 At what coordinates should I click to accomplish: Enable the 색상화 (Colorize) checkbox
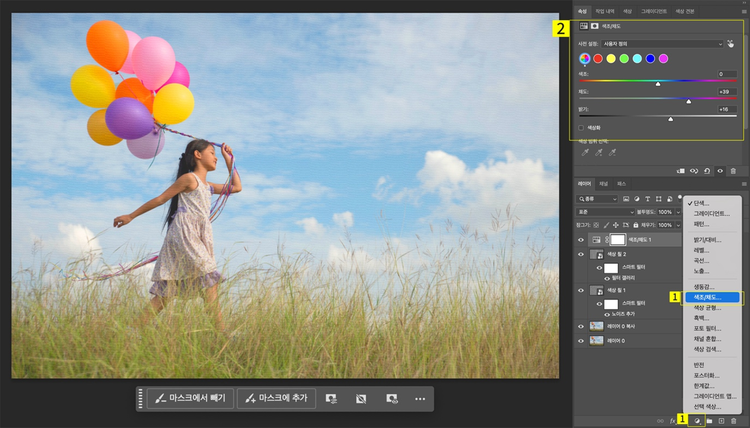coord(582,128)
